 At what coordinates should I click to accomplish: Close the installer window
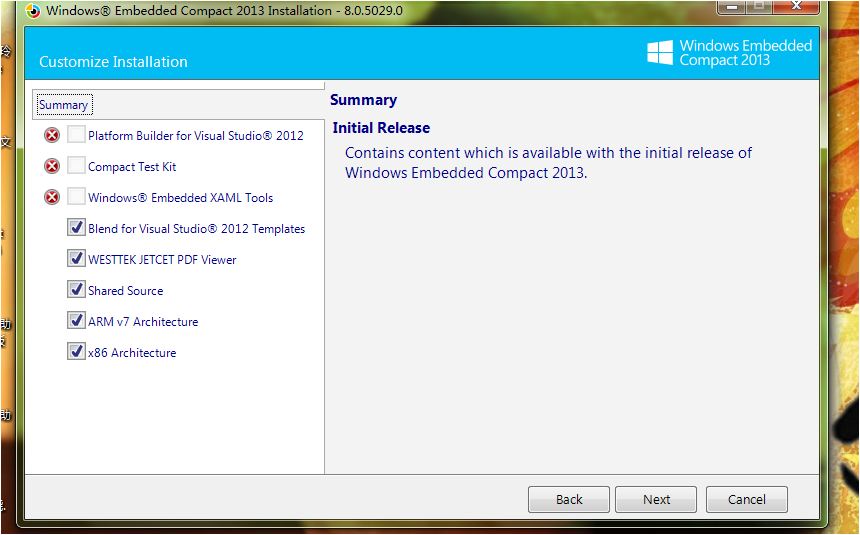[796, 7]
